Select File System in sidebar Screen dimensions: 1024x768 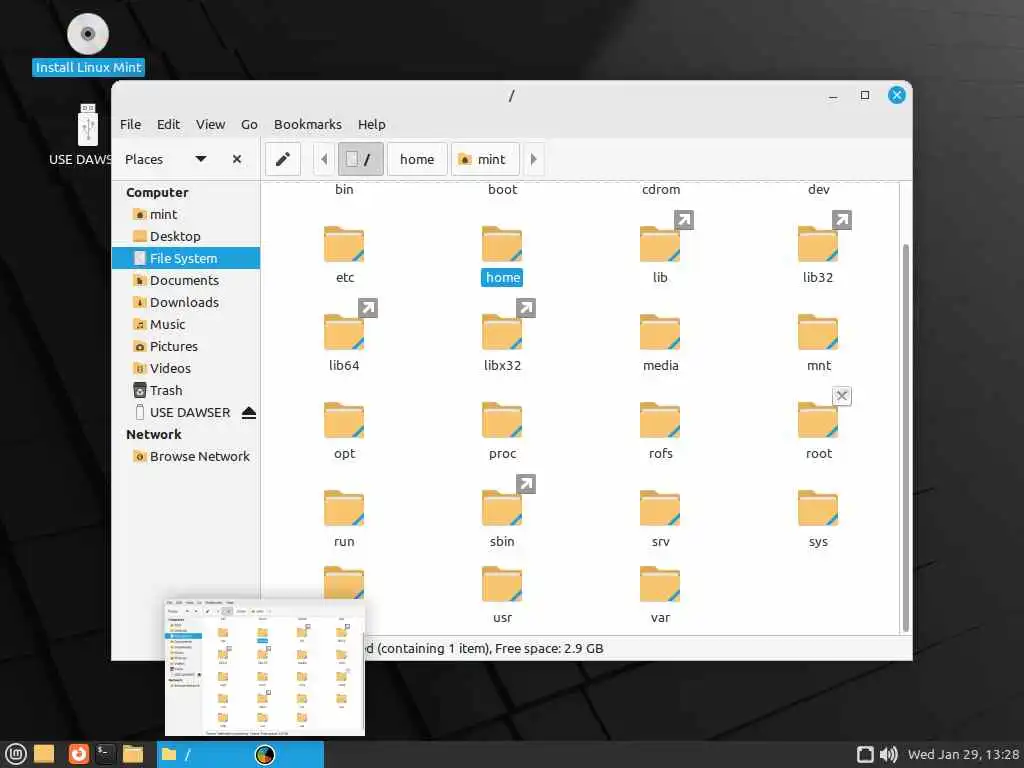(x=185, y=258)
